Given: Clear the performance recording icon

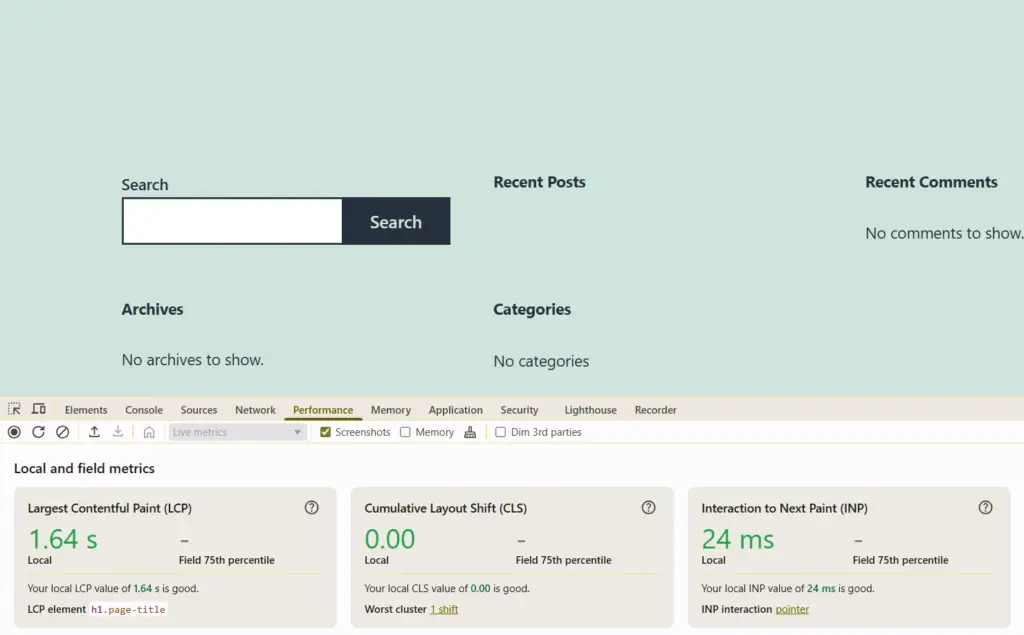Looking at the screenshot, I should tap(63, 432).
